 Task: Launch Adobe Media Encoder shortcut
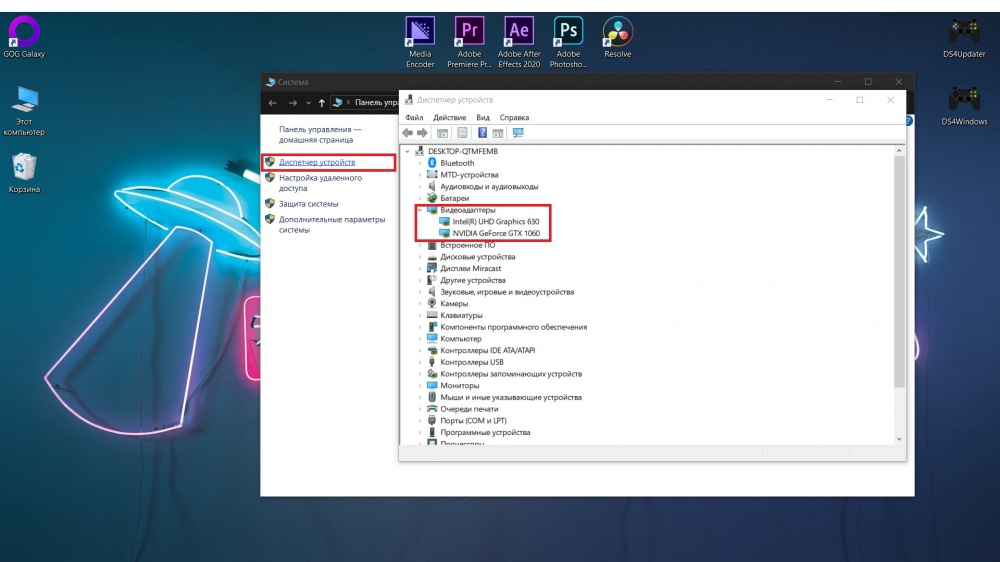[420, 41]
